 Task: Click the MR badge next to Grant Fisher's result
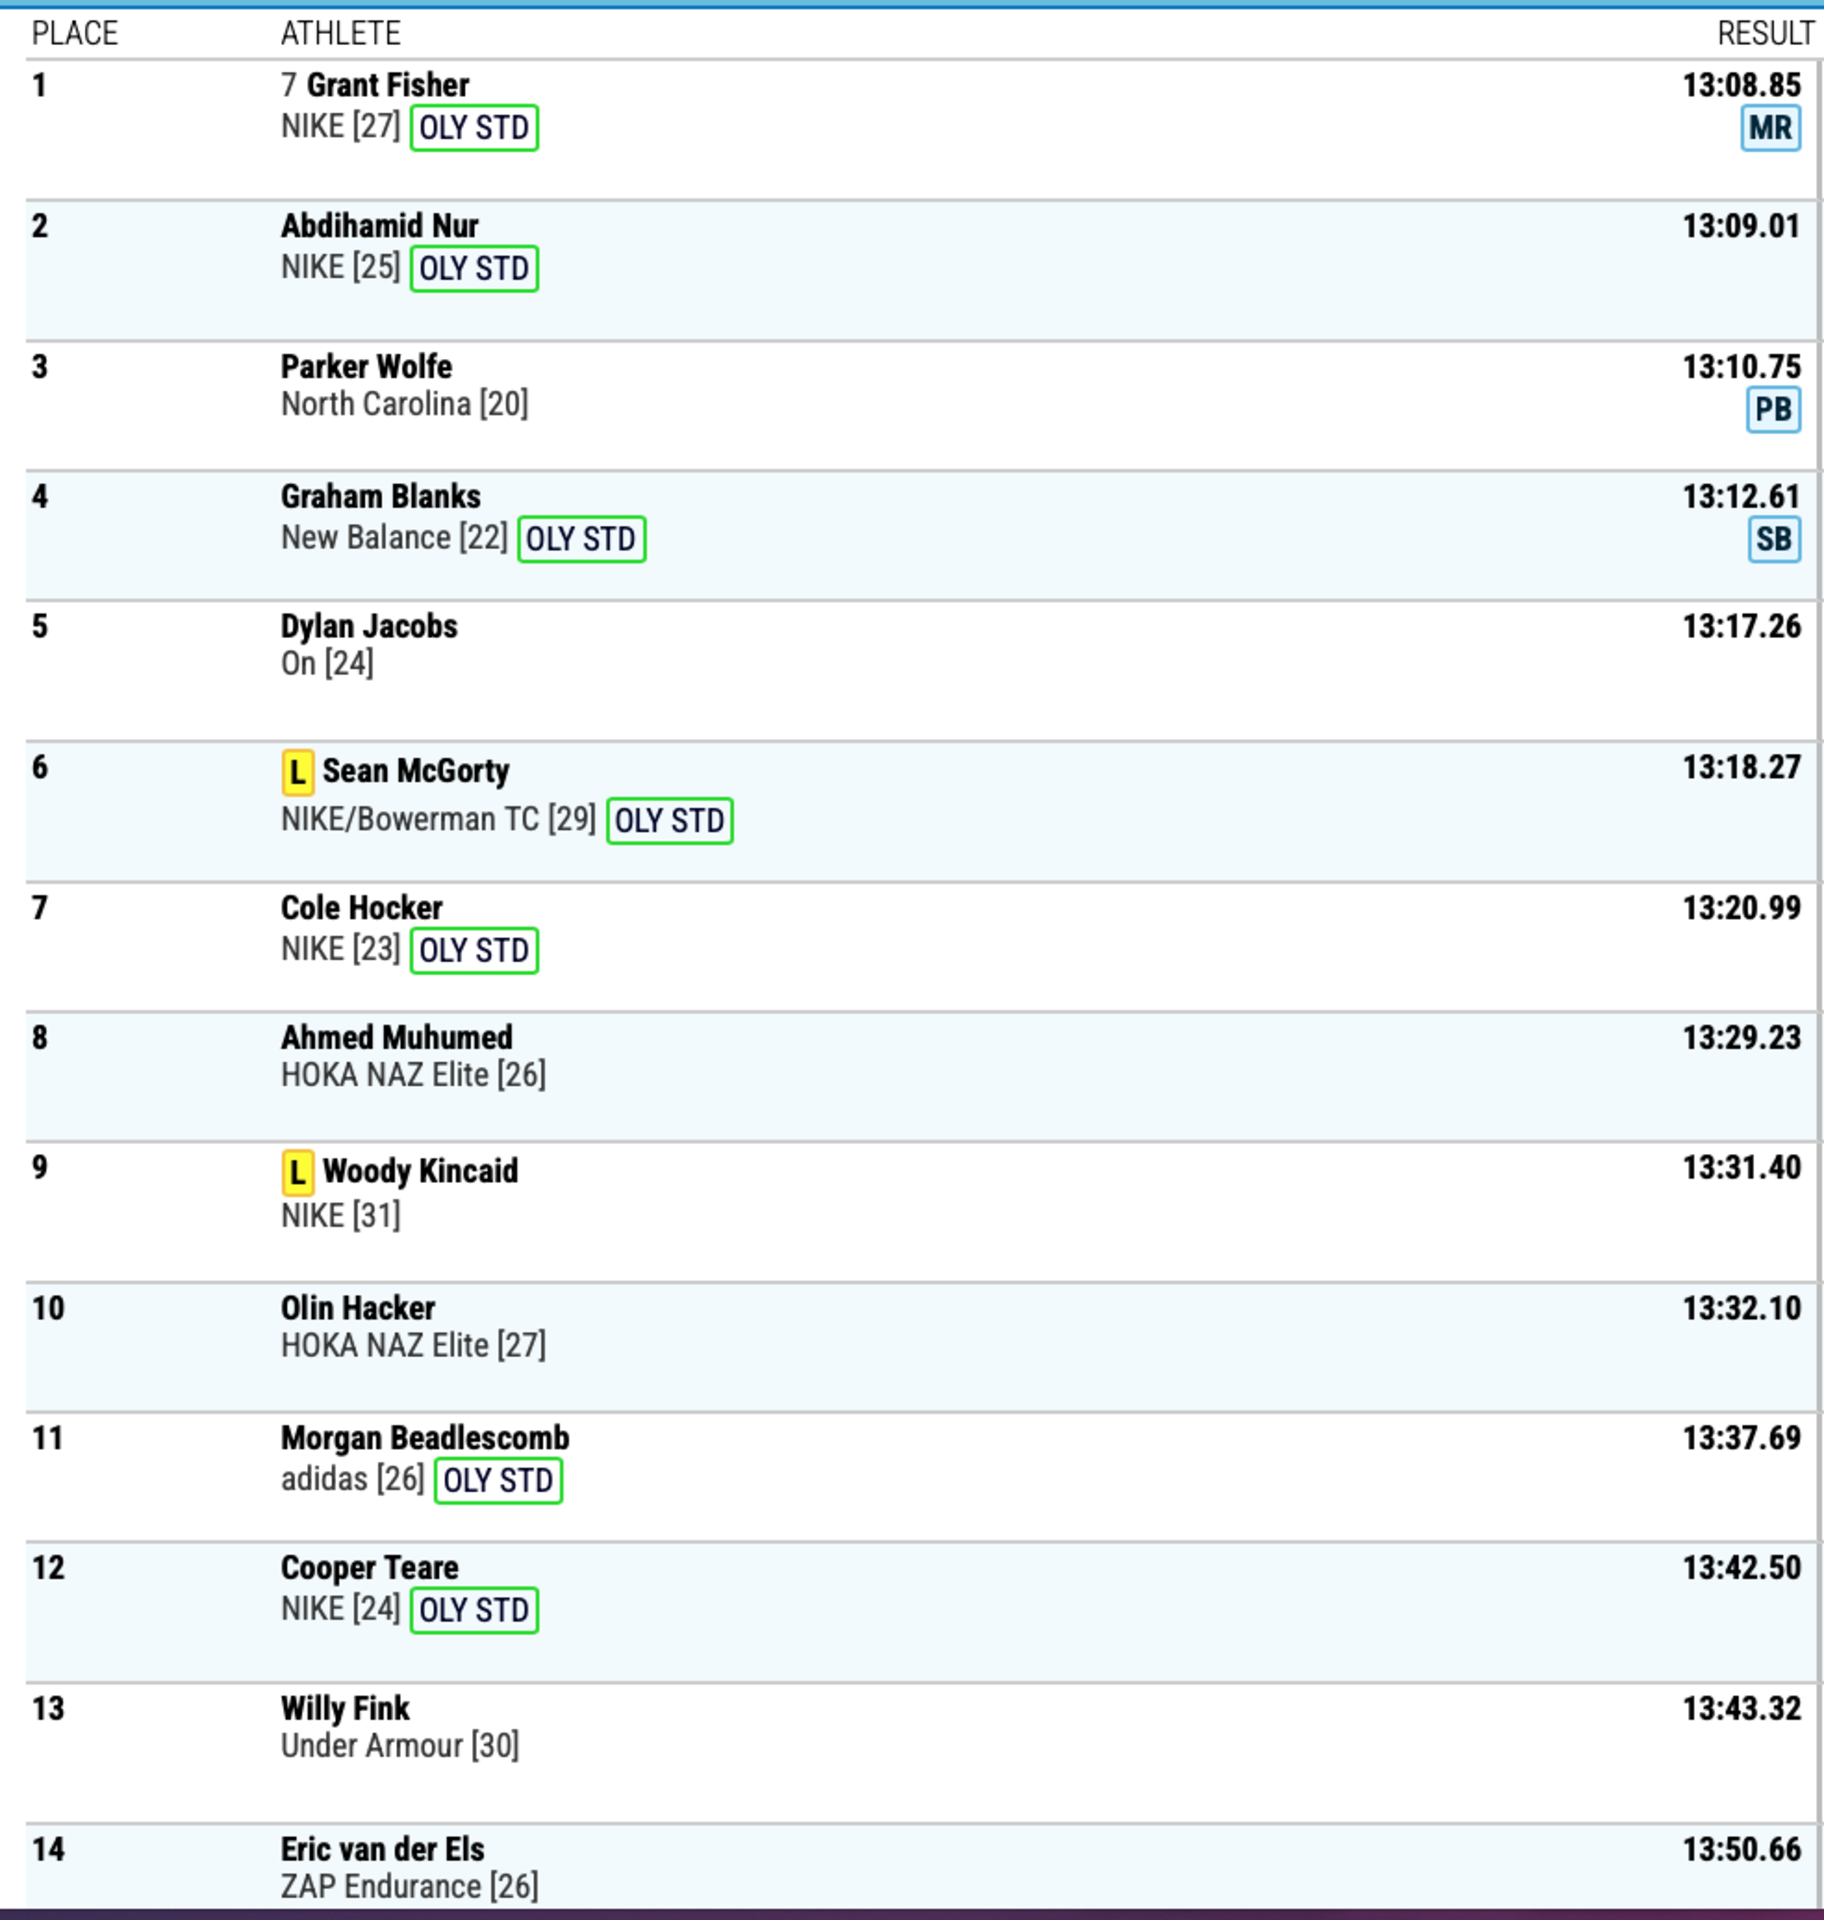click(1770, 128)
